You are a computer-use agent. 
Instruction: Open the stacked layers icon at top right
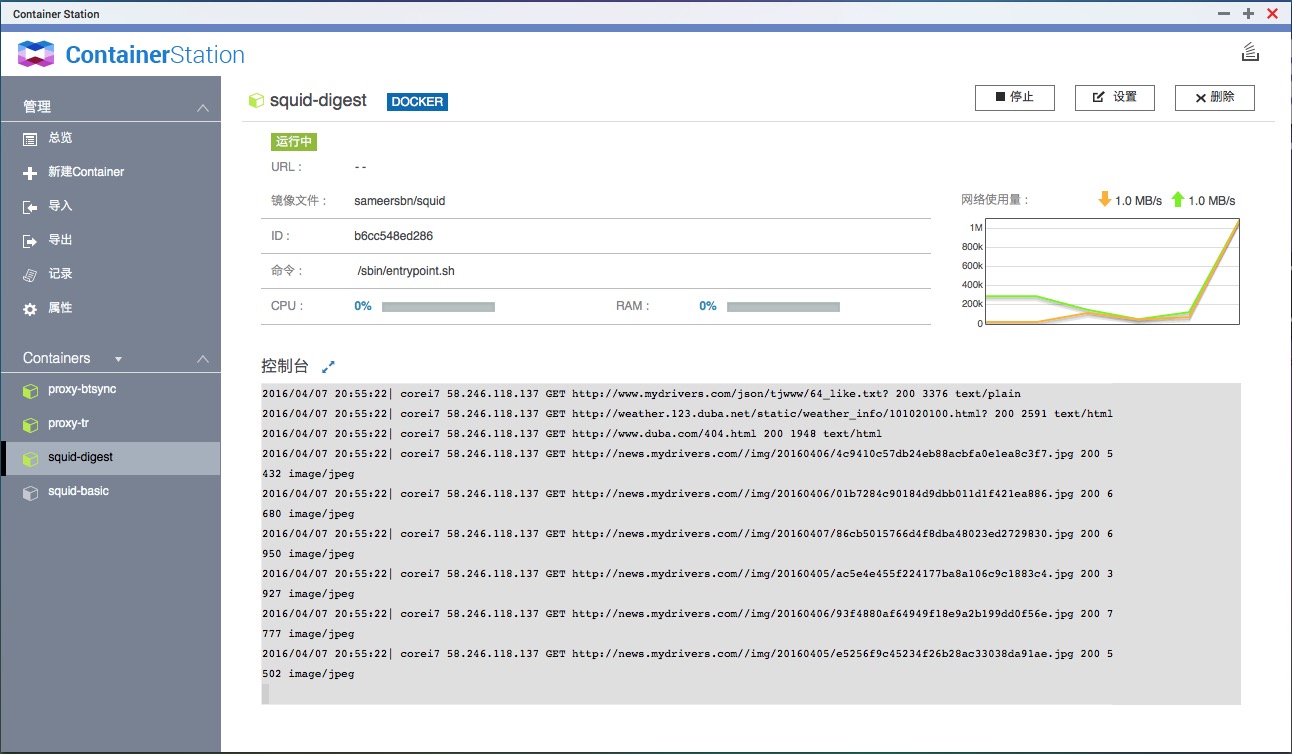click(1249, 52)
